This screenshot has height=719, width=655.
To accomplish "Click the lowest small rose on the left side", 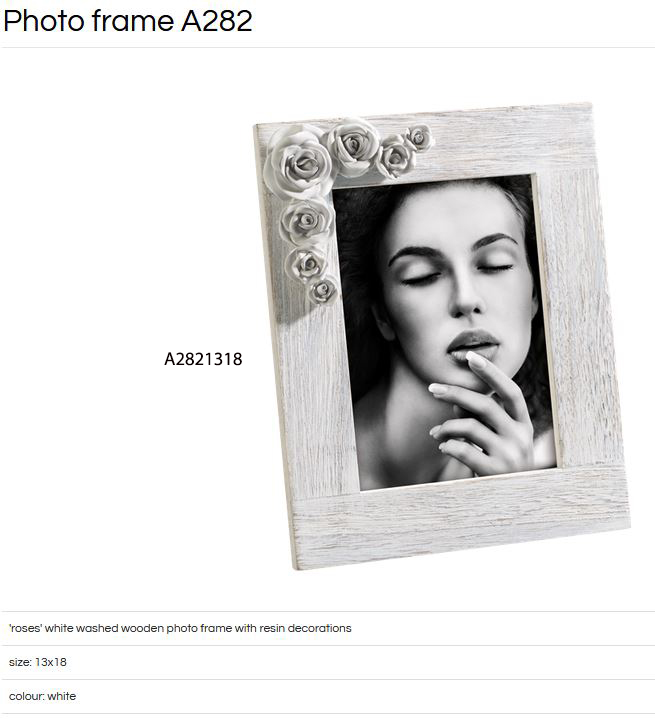I will (x=323, y=291).
